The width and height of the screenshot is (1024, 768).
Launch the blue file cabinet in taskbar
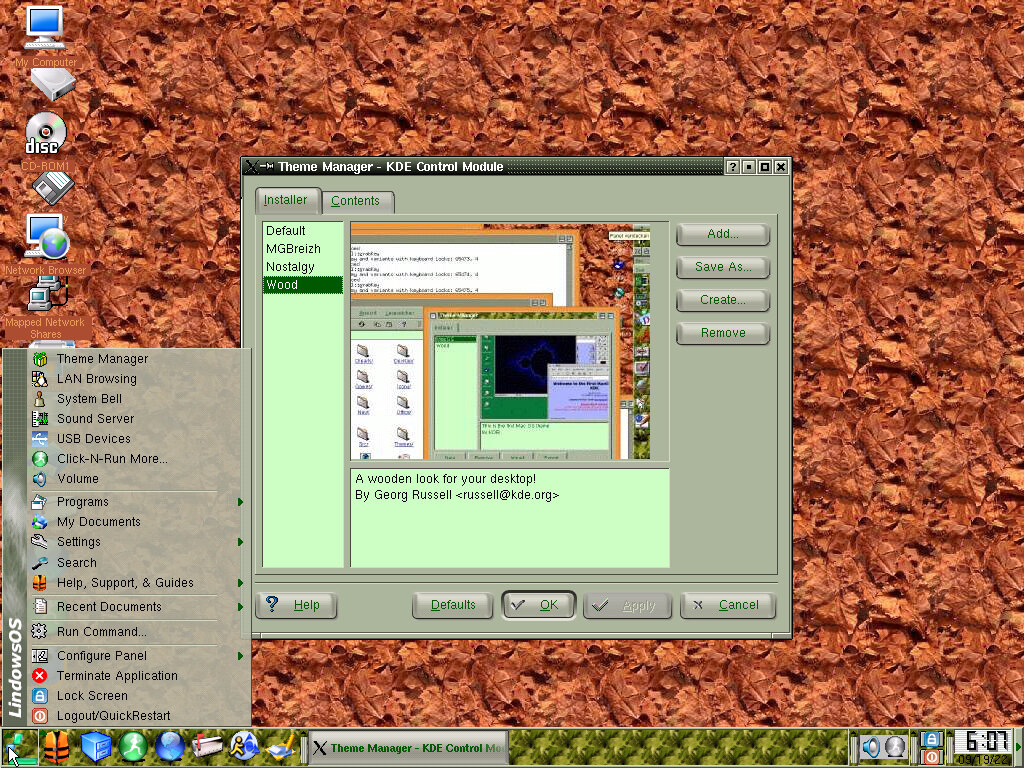[96, 746]
